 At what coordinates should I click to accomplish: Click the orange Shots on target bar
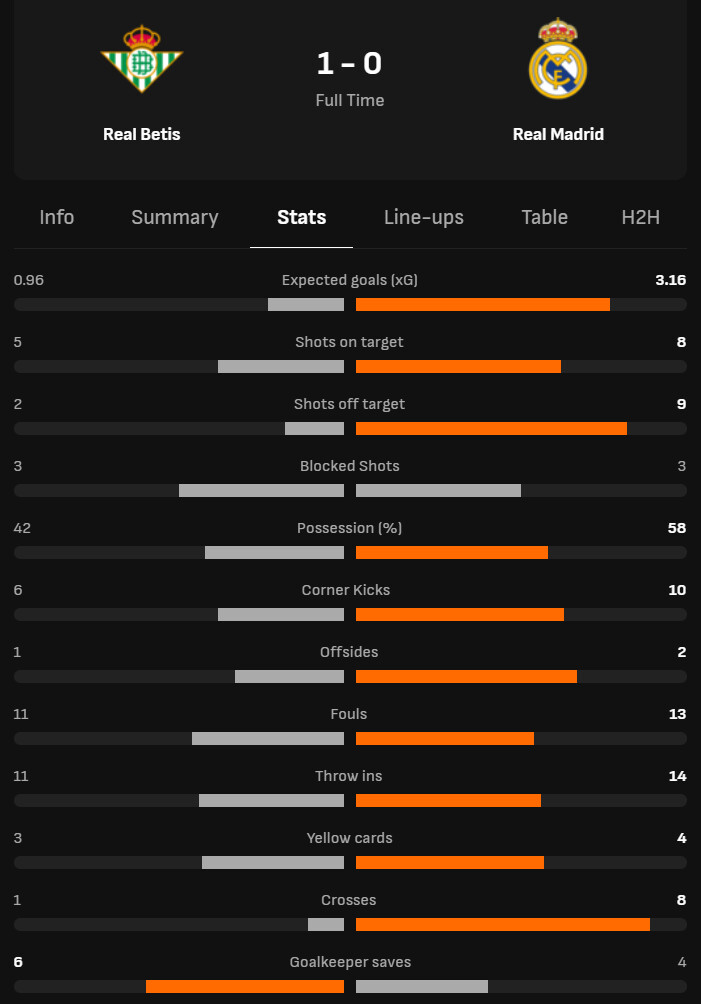pos(458,367)
